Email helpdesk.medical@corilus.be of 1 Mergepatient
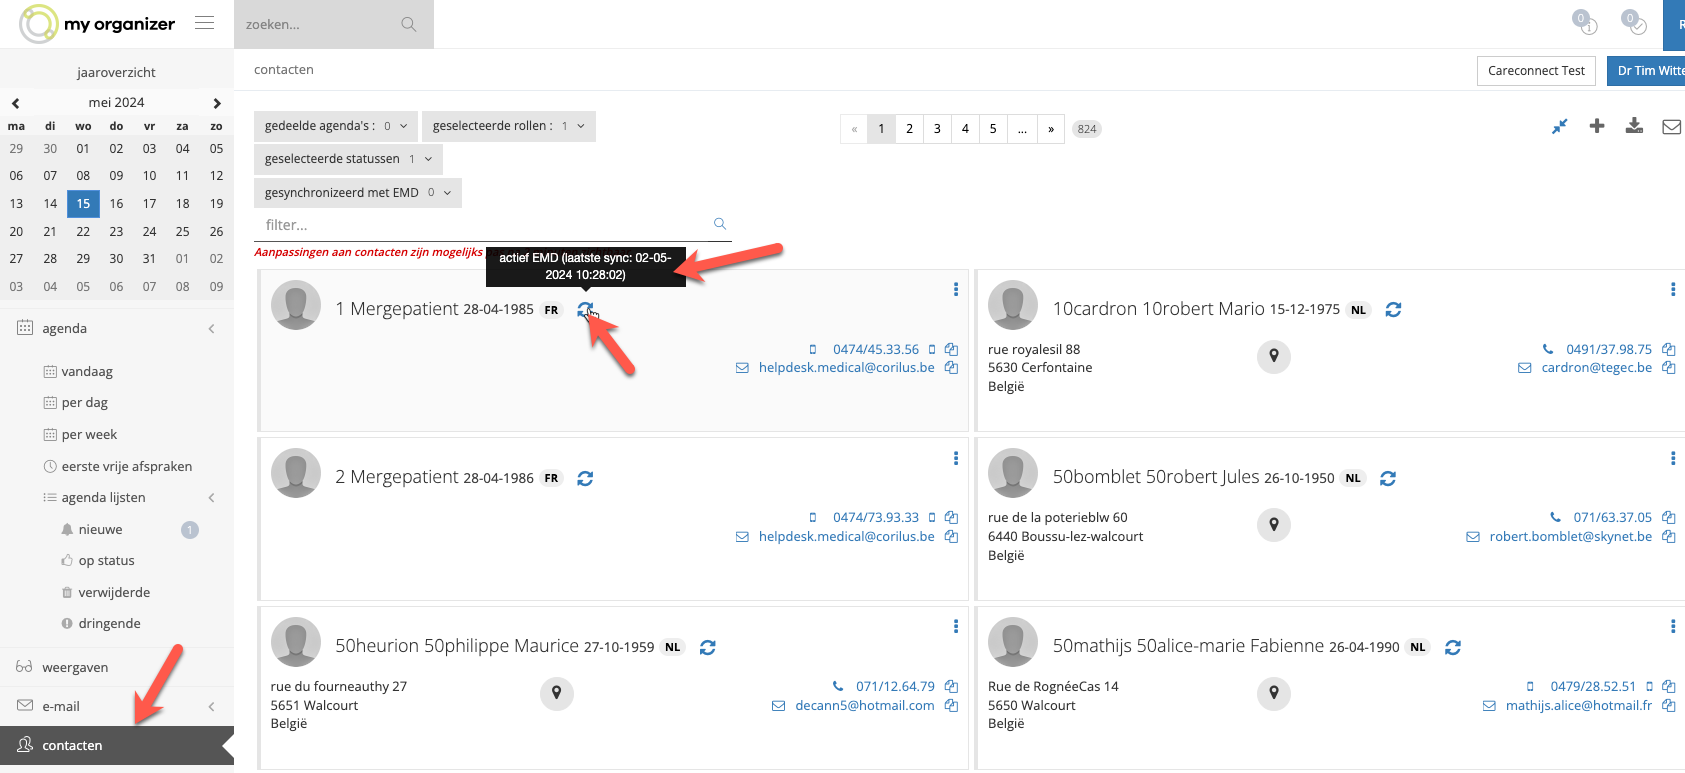 846,368
